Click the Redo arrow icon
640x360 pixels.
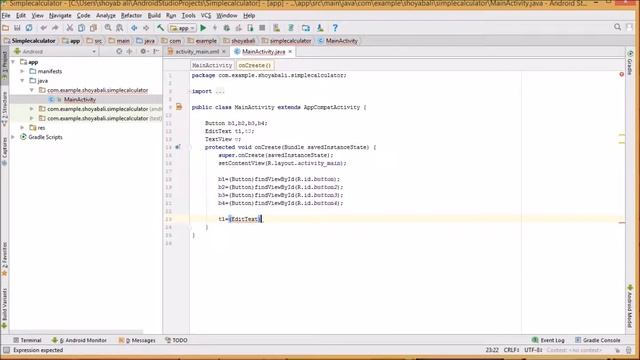(55, 28)
